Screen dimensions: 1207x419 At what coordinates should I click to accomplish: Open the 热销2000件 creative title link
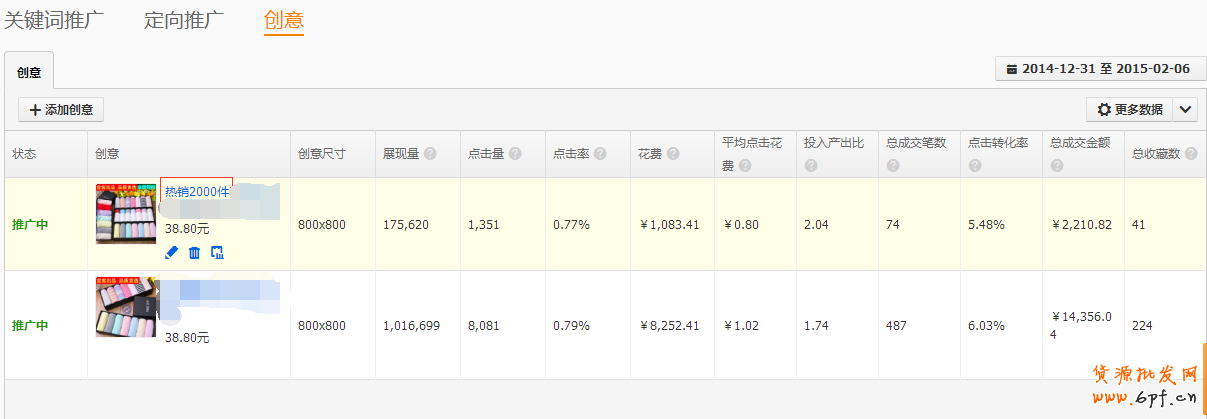point(196,191)
